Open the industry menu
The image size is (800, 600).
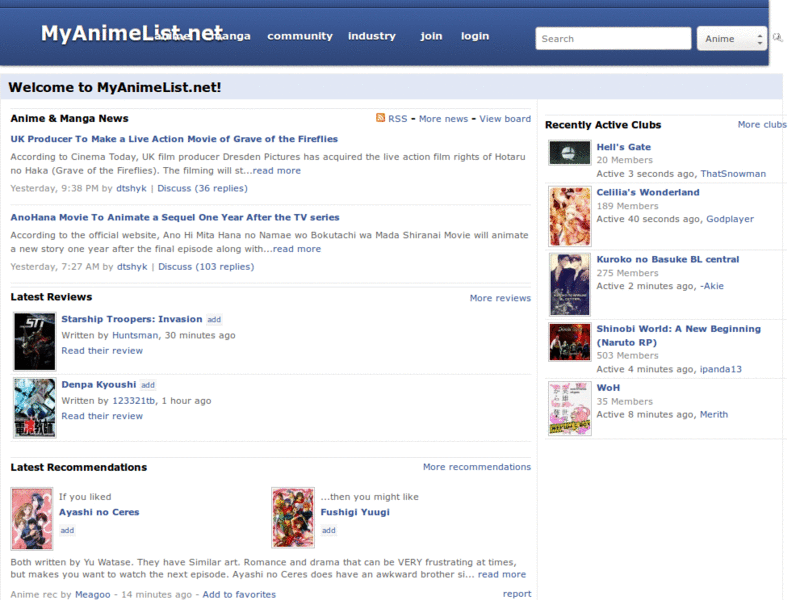(x=371, y=36)
